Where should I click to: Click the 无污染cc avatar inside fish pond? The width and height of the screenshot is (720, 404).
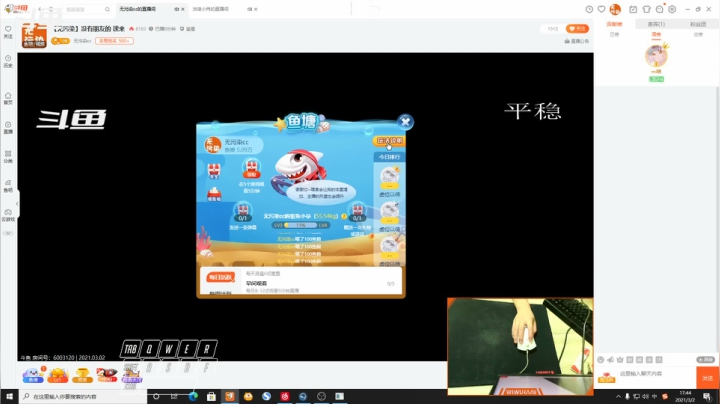[213, 145]
